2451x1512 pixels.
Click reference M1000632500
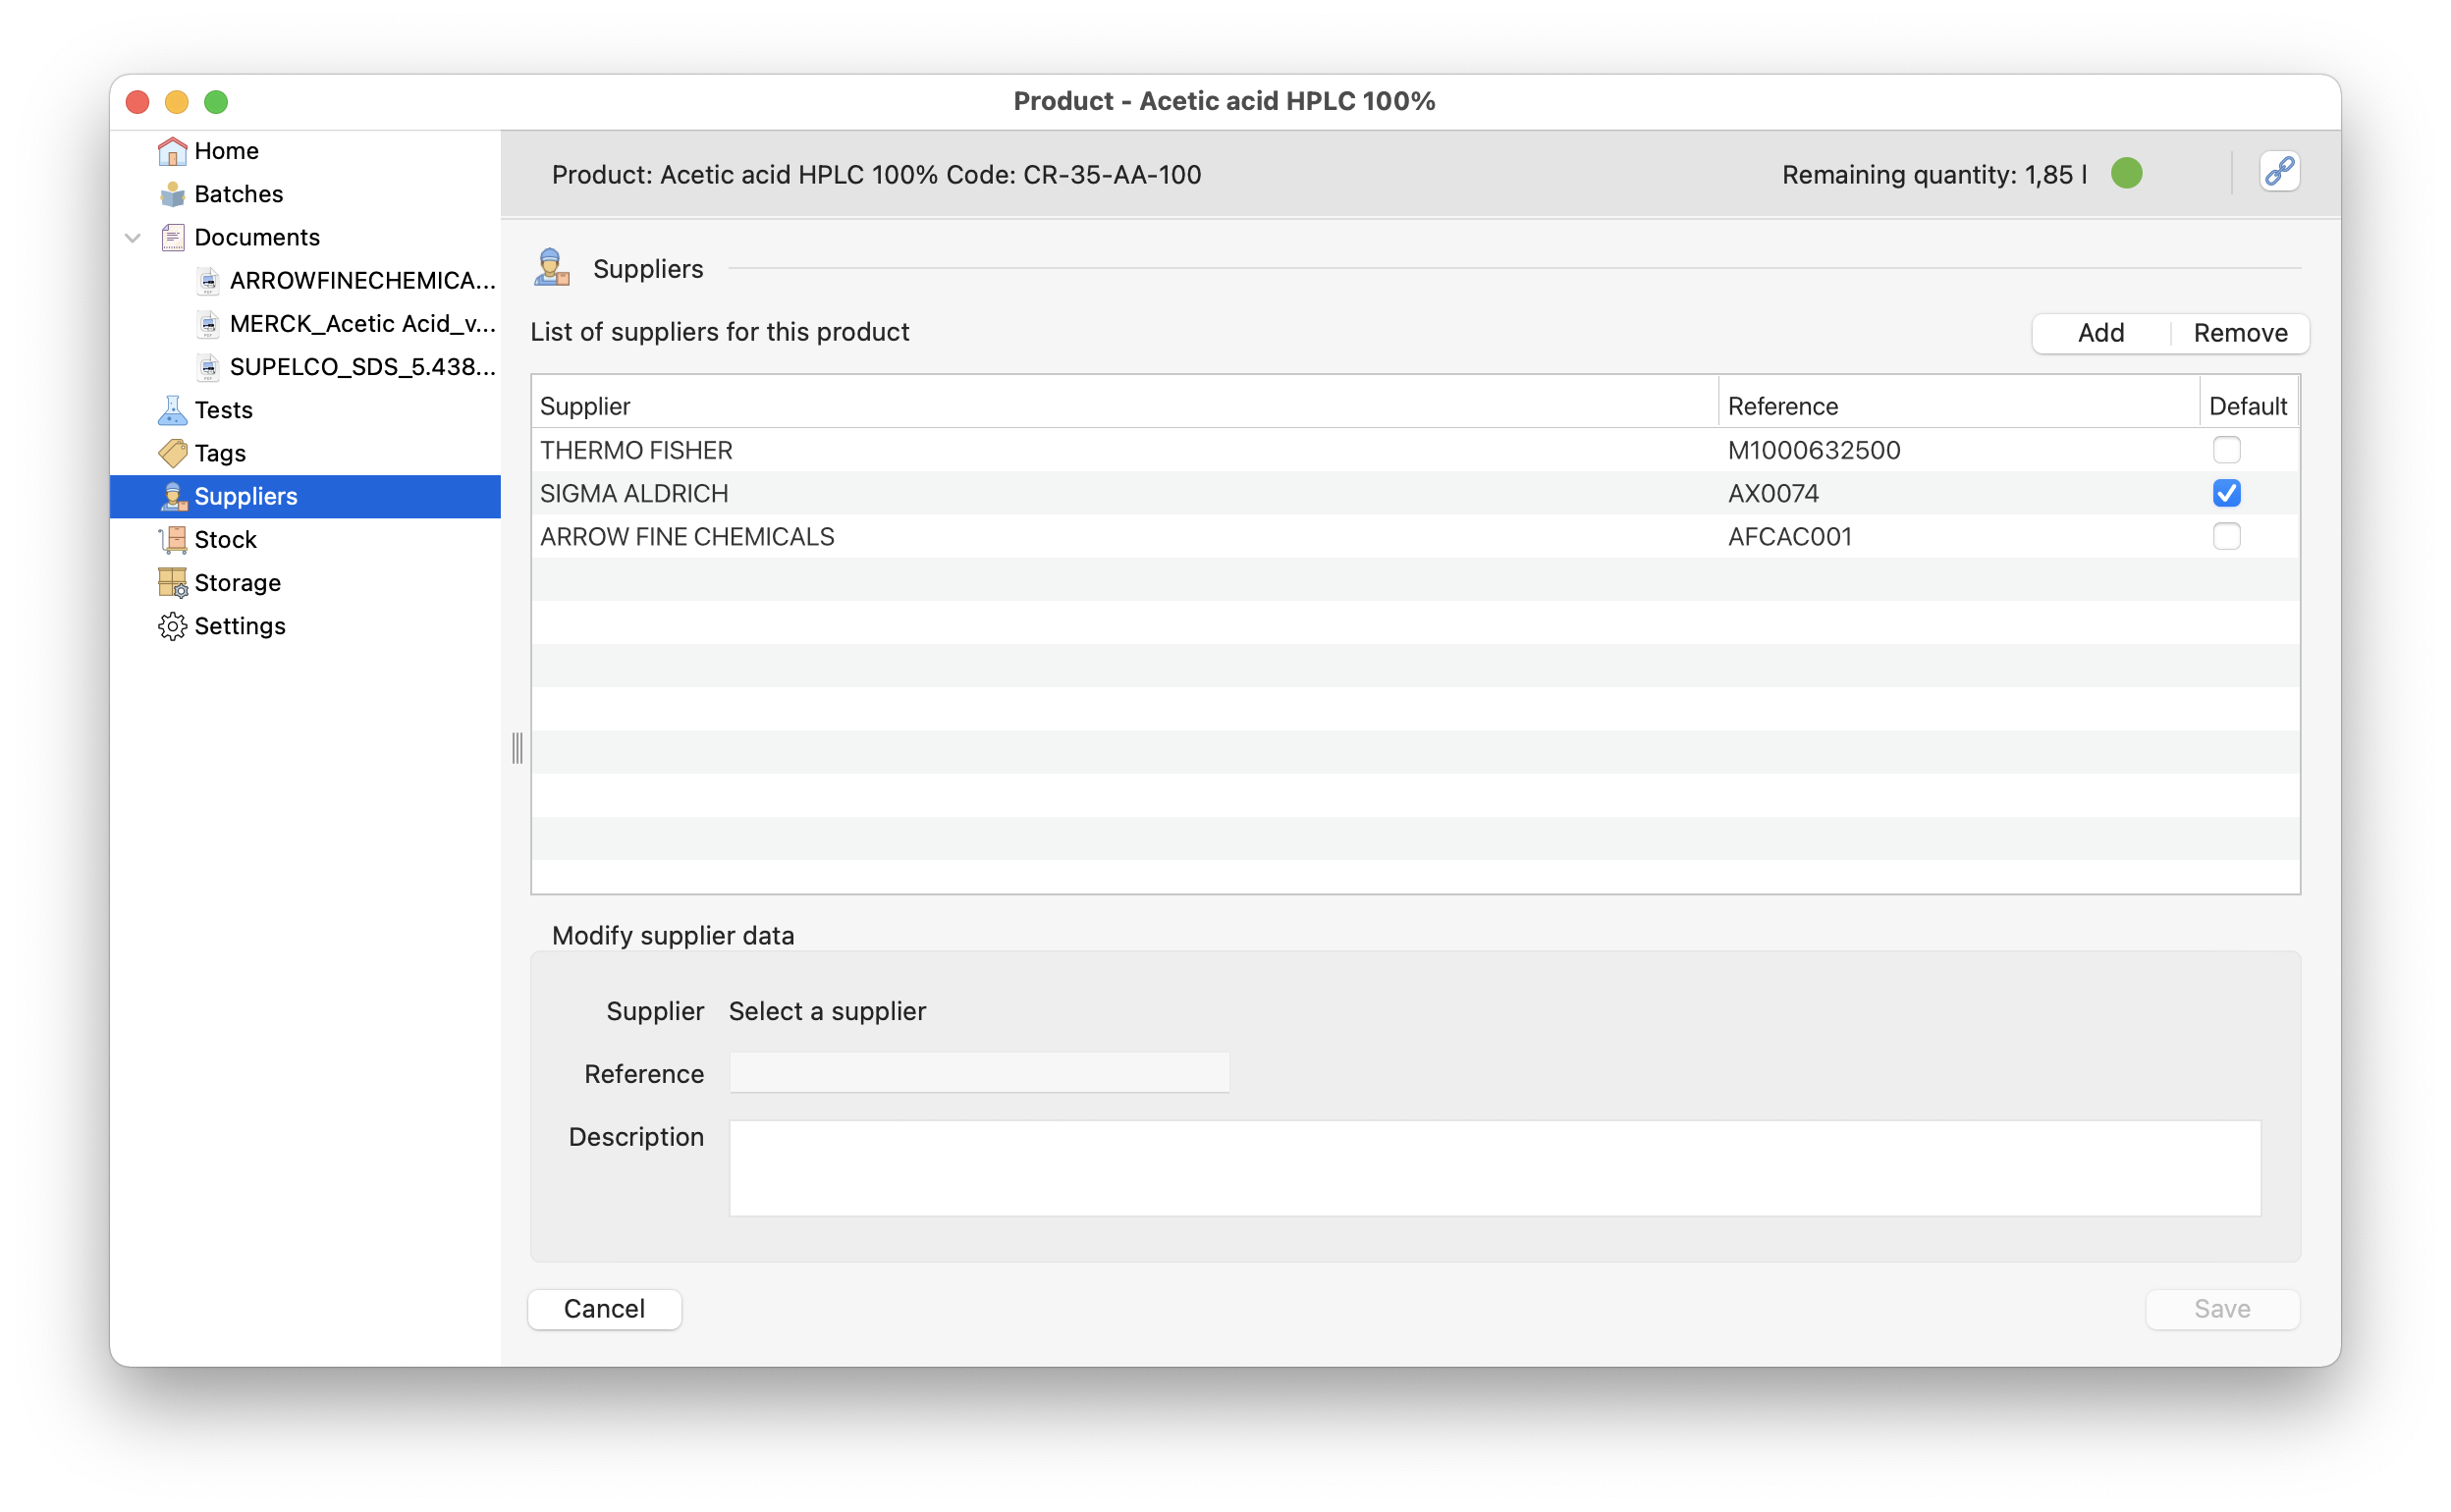point(1813,450)
